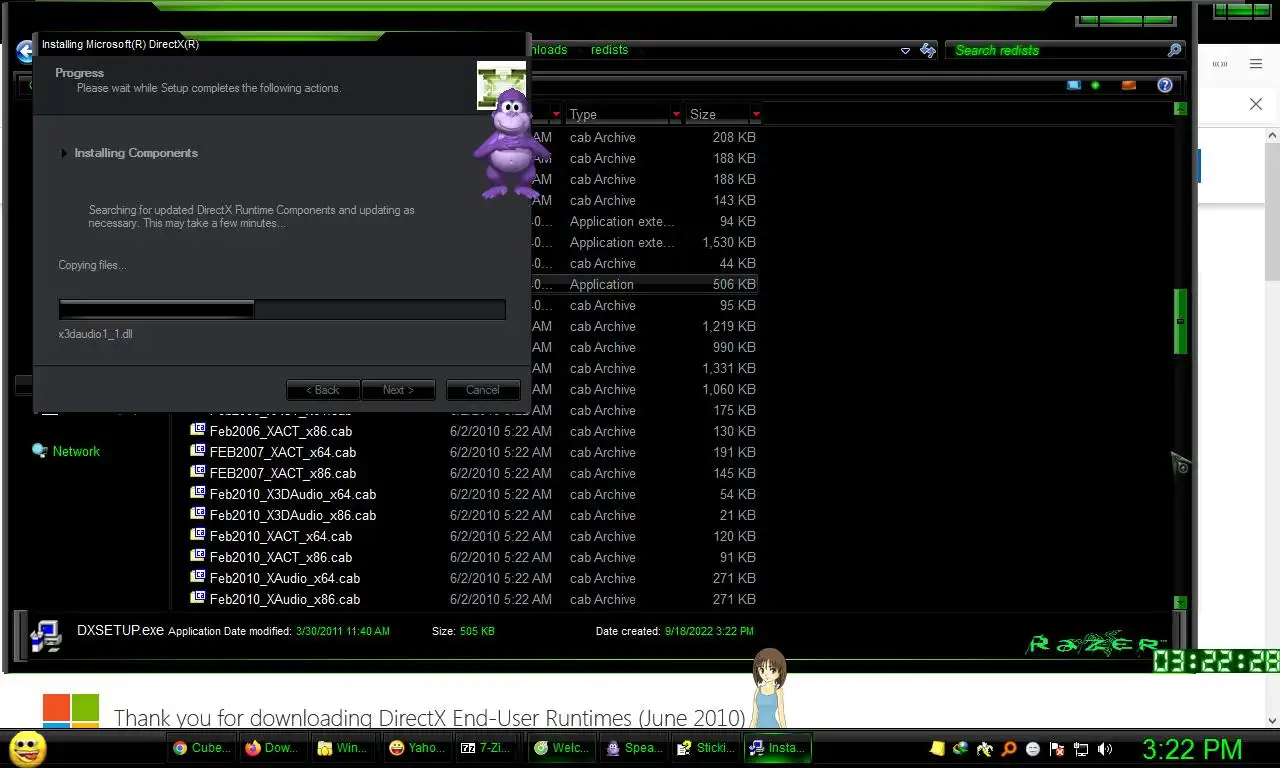Click the DXSETUP.exe icon in details pane
1280x768 pixels.
point(45,636)
